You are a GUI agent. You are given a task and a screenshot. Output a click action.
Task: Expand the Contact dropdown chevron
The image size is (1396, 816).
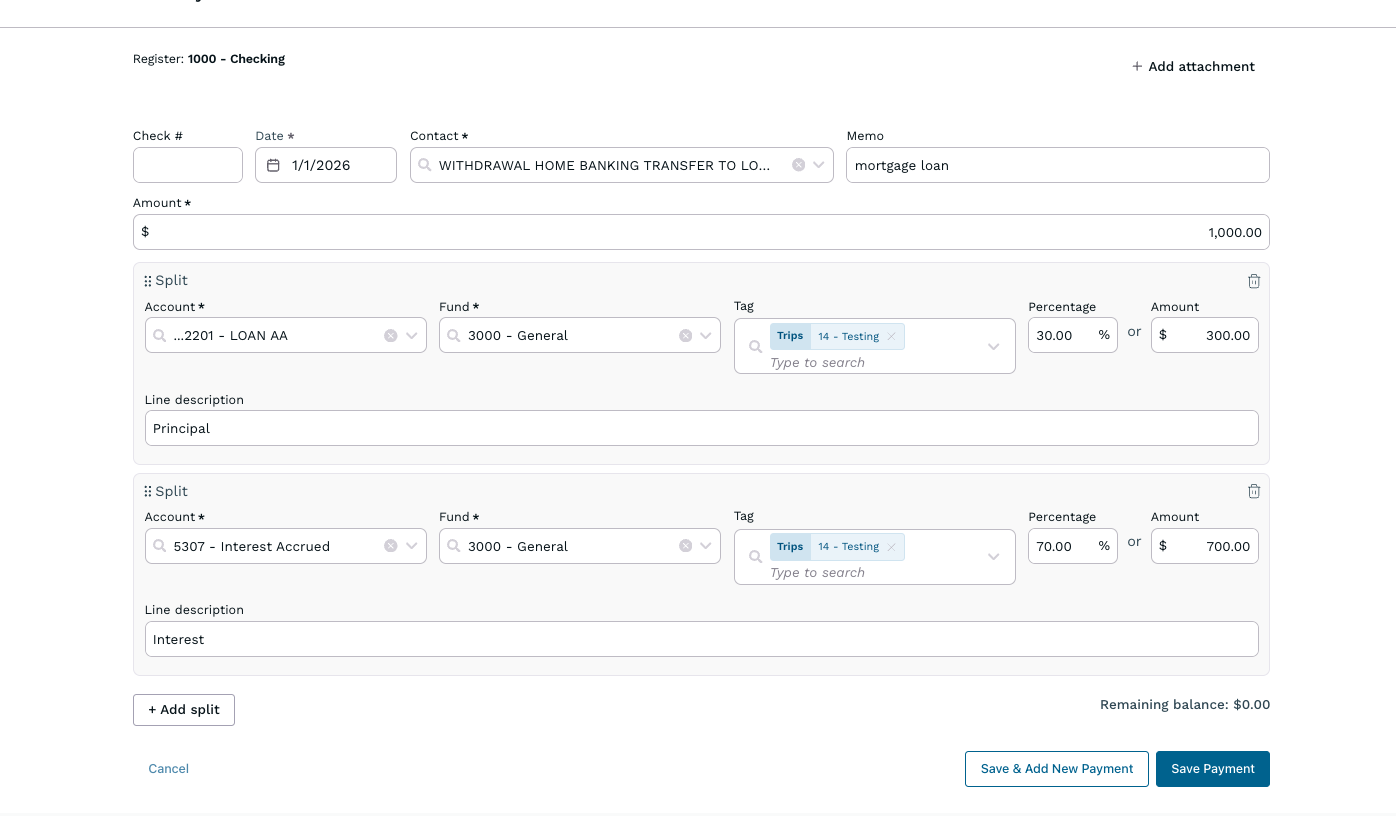[820, 164]
